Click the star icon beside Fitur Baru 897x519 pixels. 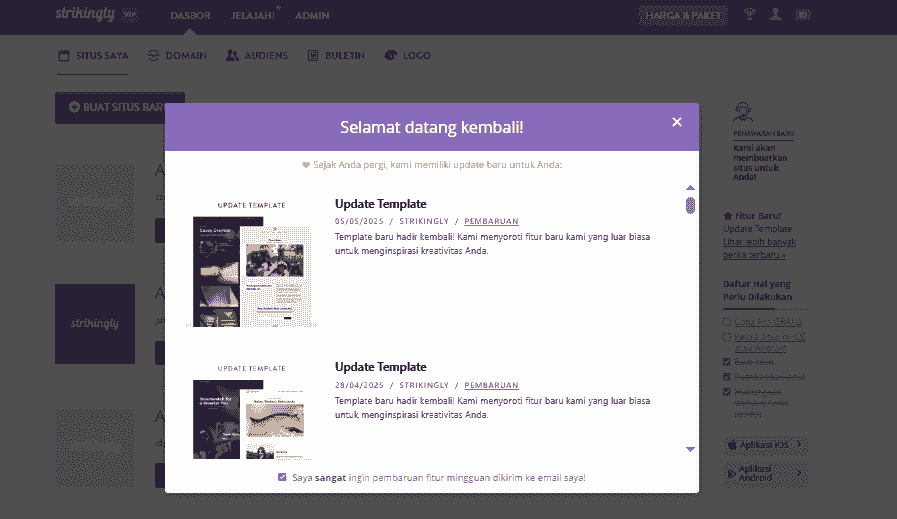tap(728, 216)
